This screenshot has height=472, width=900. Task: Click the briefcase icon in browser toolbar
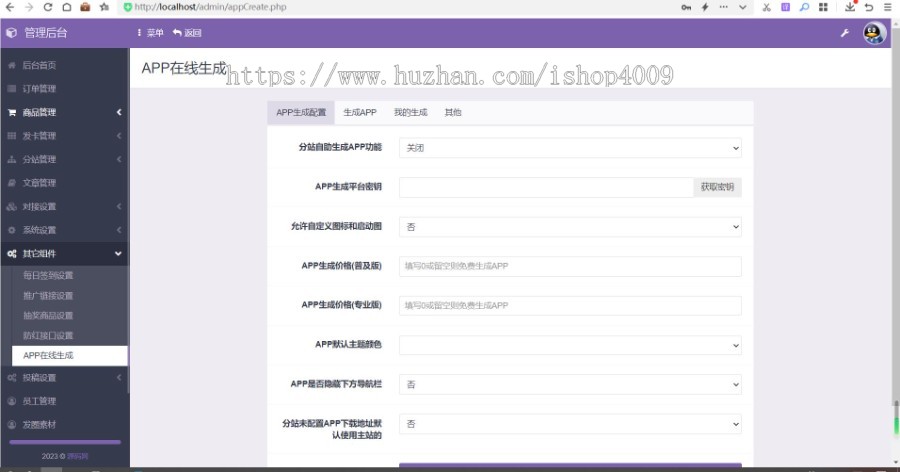tap(85, 7)
